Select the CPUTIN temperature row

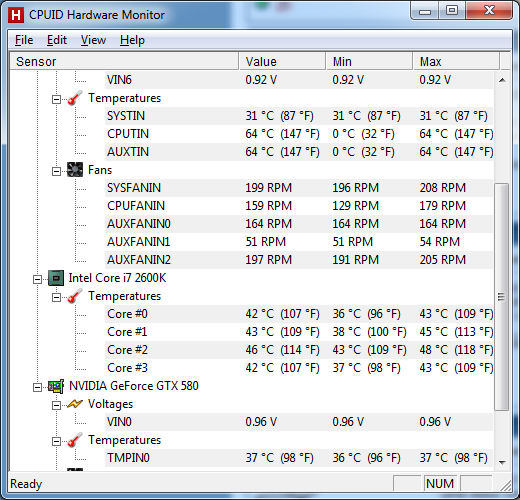(299, 134)
